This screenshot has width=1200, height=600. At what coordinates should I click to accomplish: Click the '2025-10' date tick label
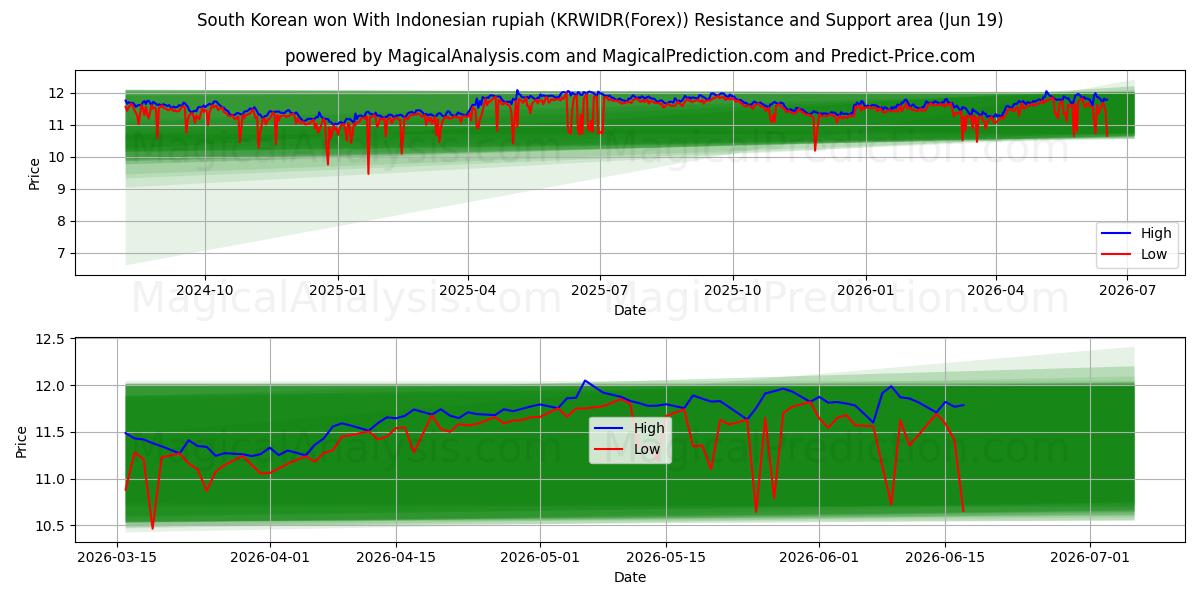click(x=733, y=291)
